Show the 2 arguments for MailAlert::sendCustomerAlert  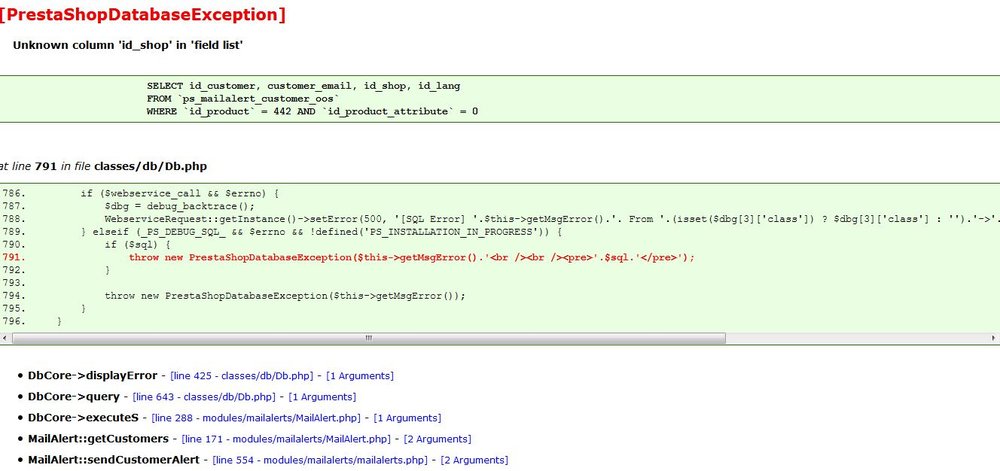click(474, 460)
